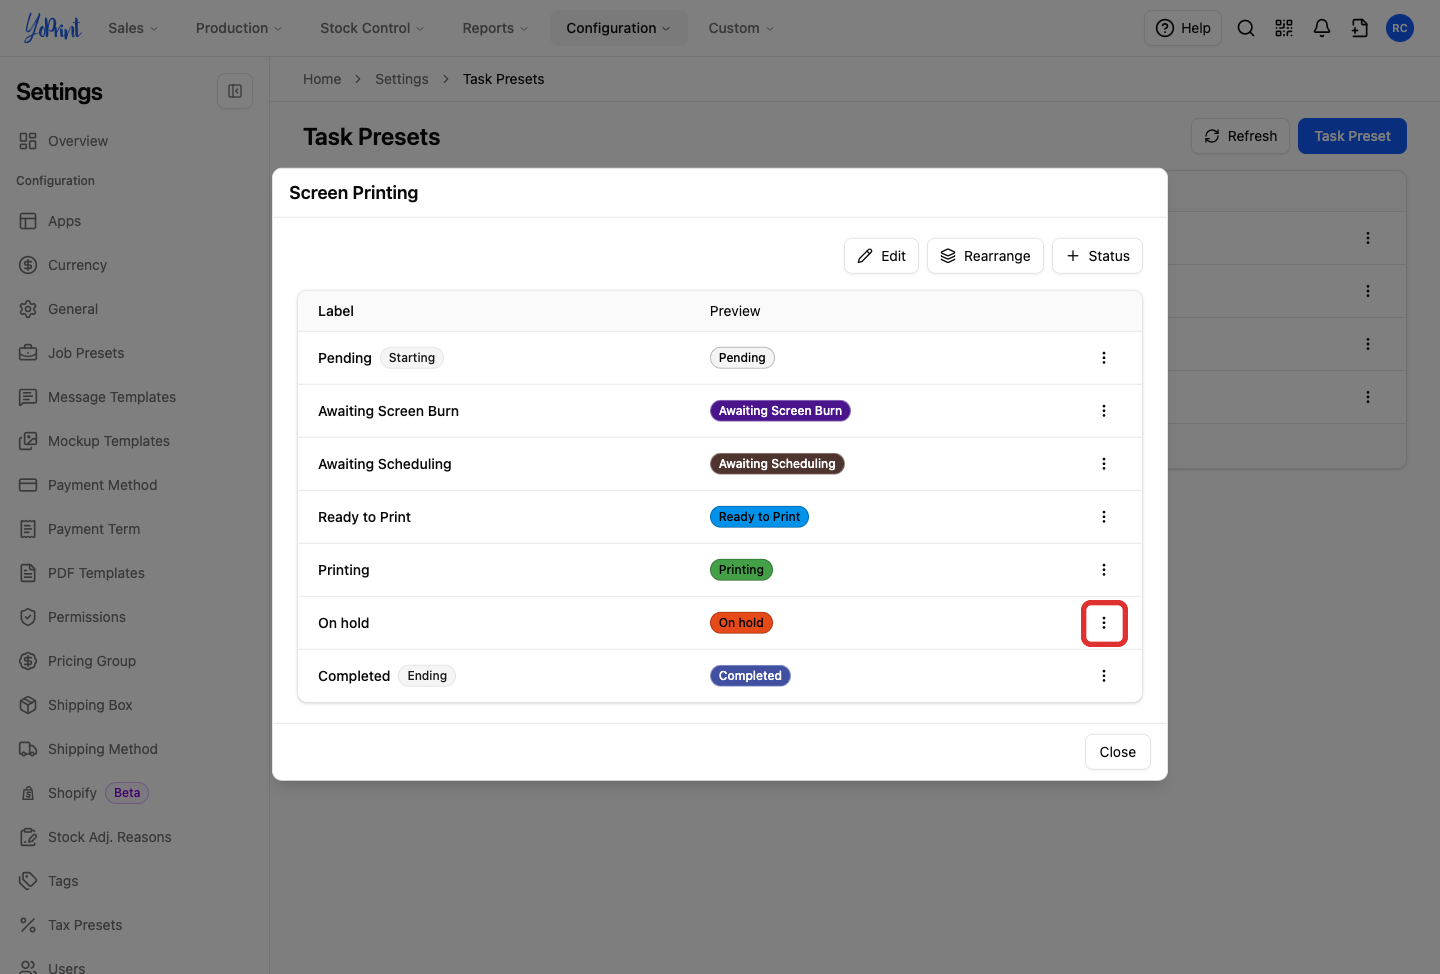Click the Refresh button
The width and height of the screenshot is (1440, 974).
(1240, 136)
